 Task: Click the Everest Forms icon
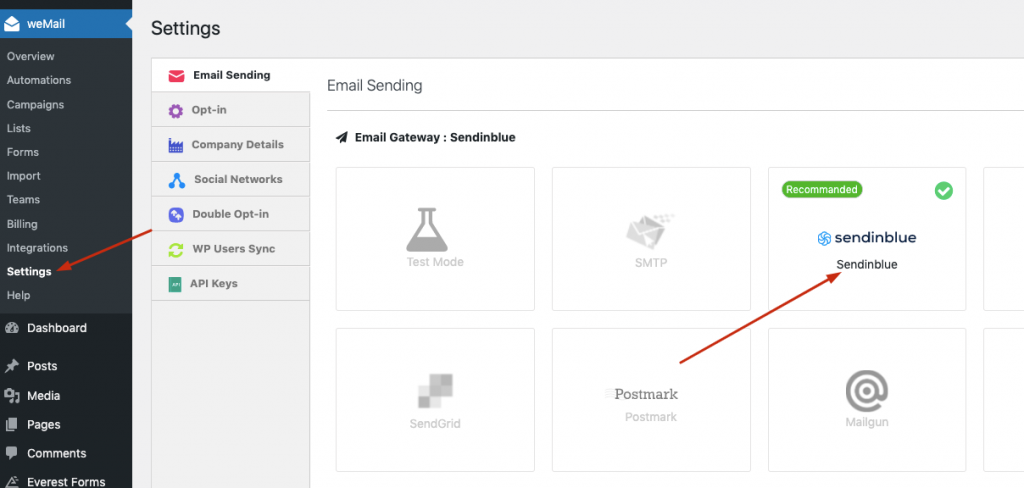[11, 481]
